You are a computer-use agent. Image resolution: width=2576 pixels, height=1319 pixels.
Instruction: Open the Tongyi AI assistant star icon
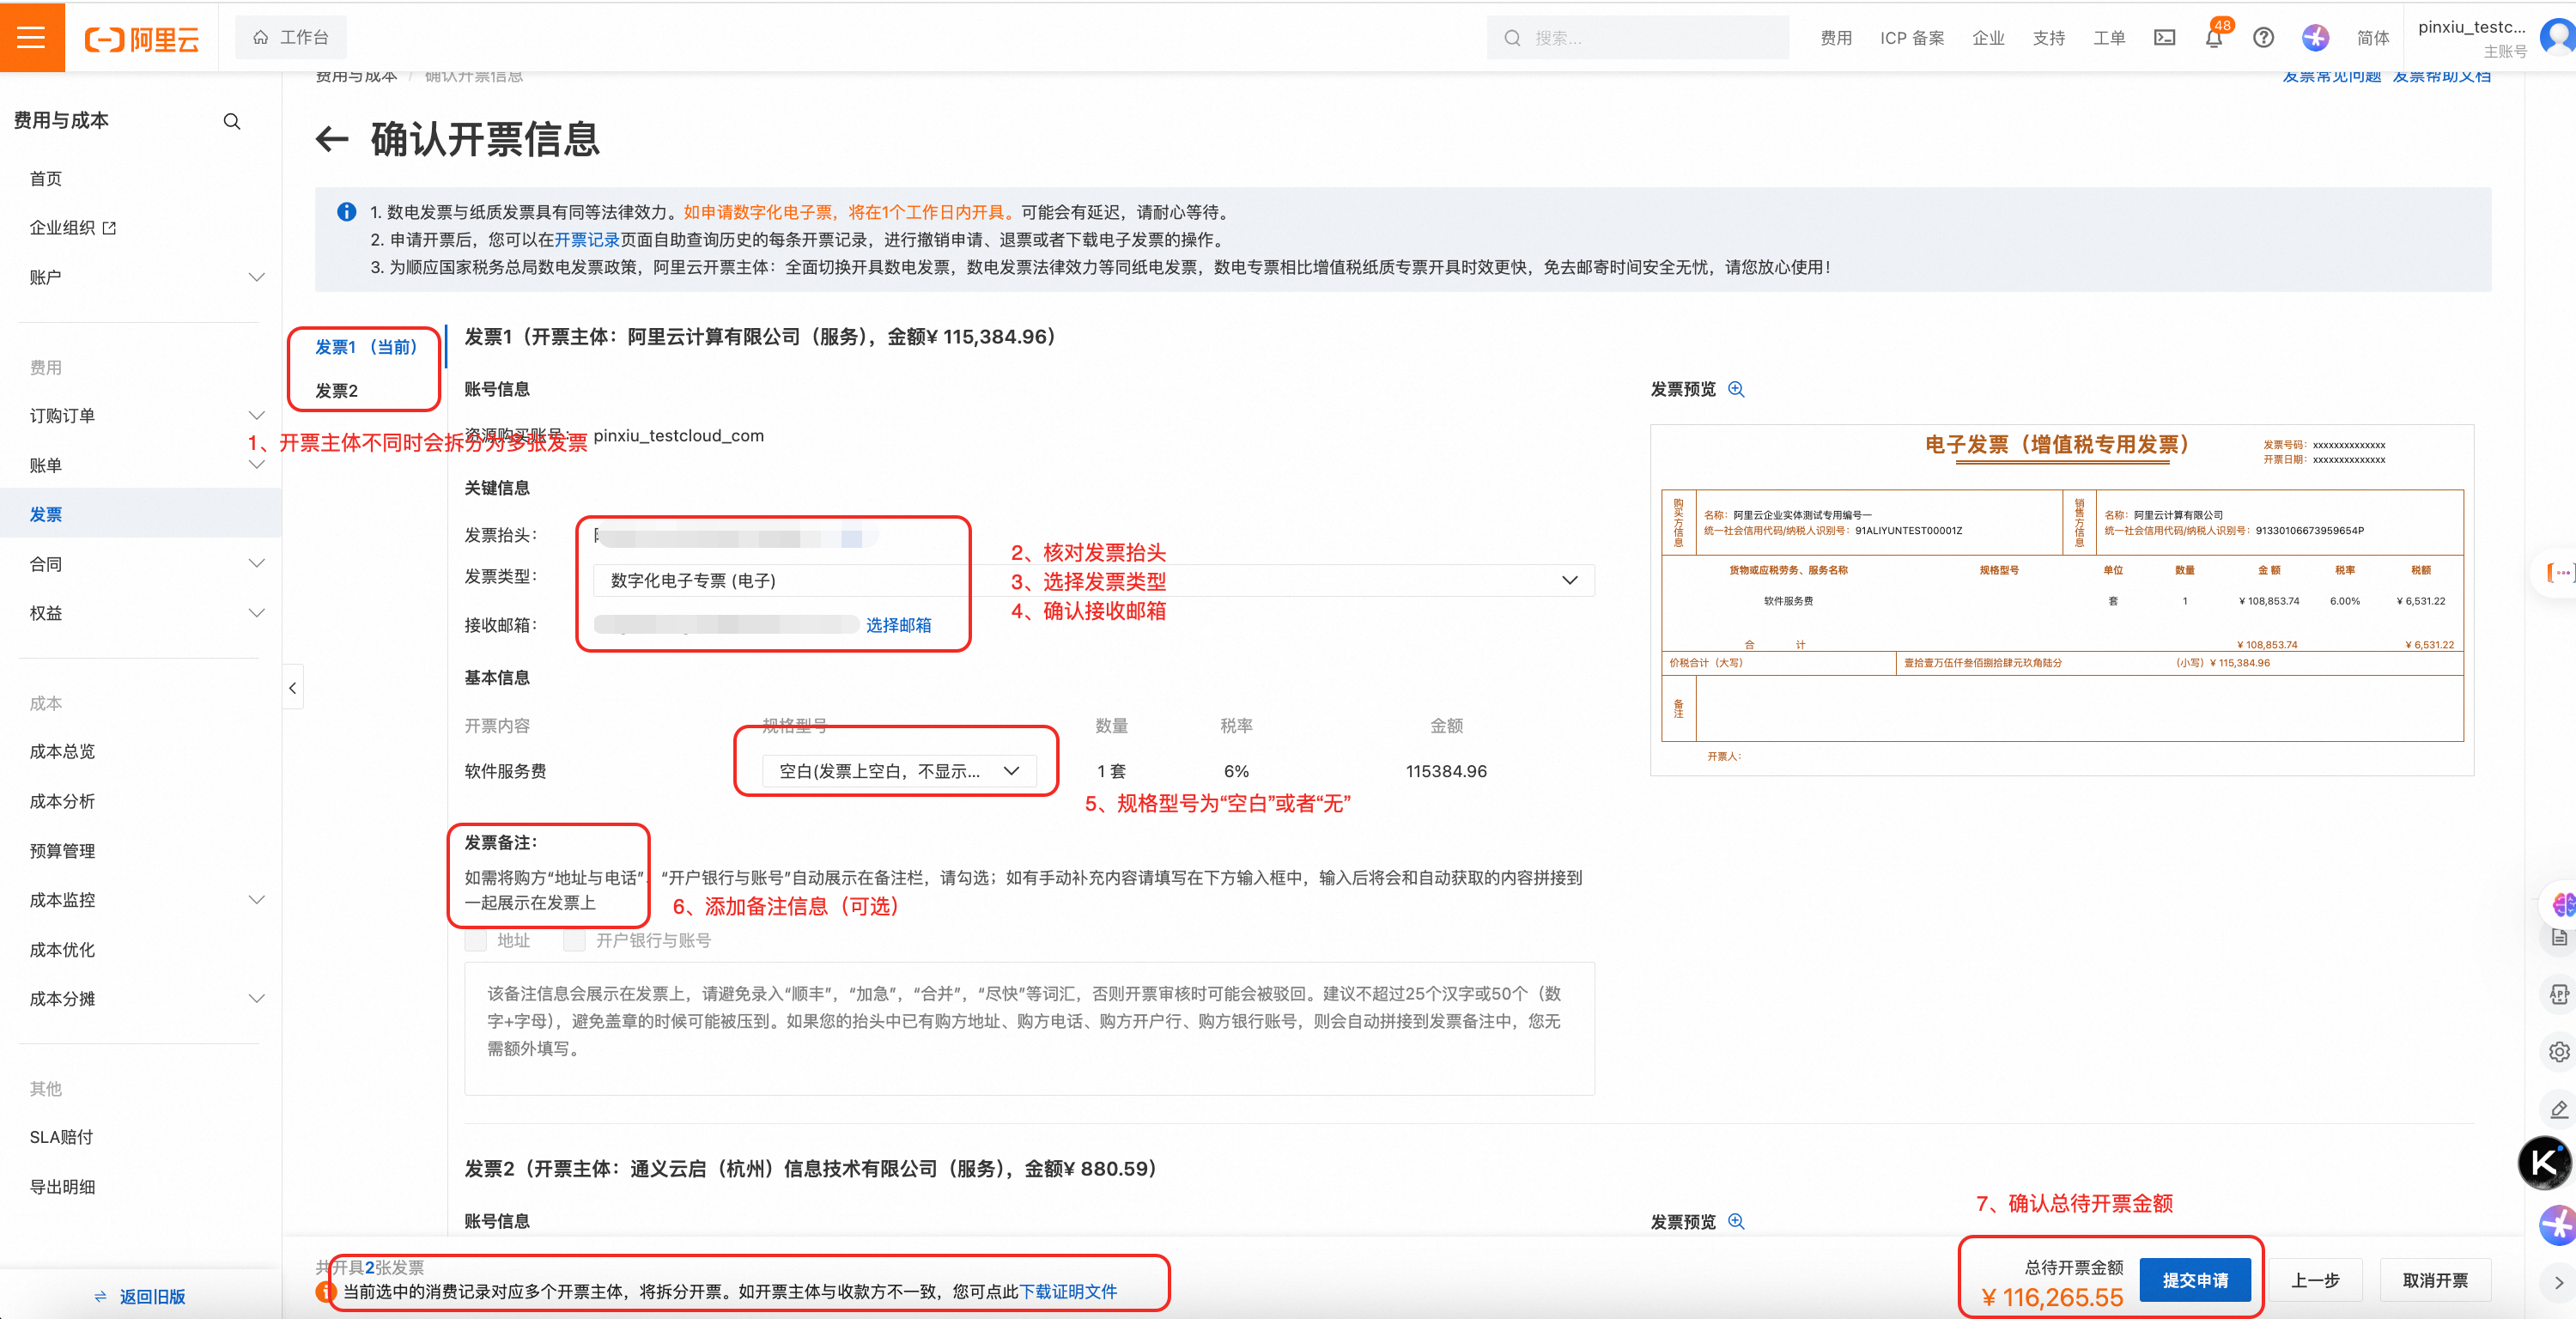[2315, 37]
